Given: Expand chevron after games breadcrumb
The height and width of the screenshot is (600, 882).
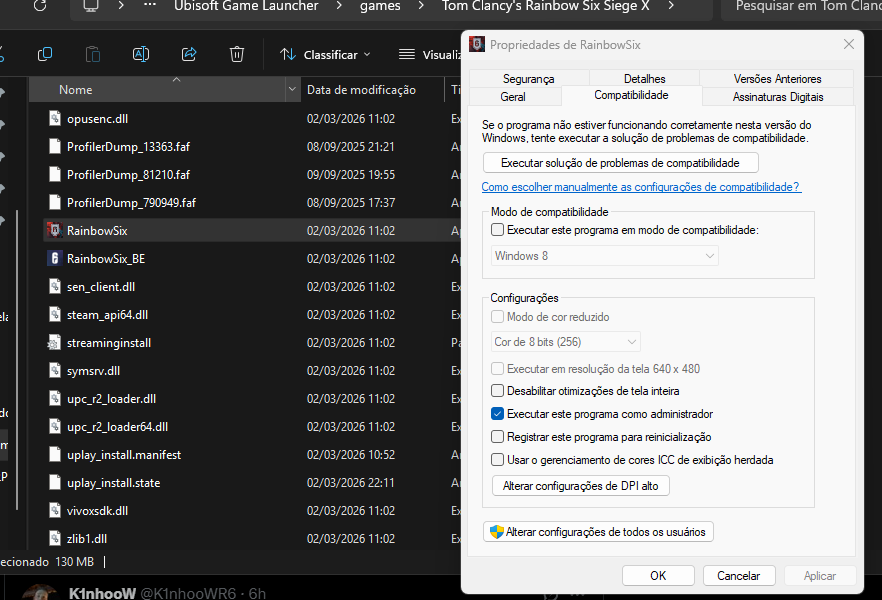Looking at the screenshot, I should 421,6.
